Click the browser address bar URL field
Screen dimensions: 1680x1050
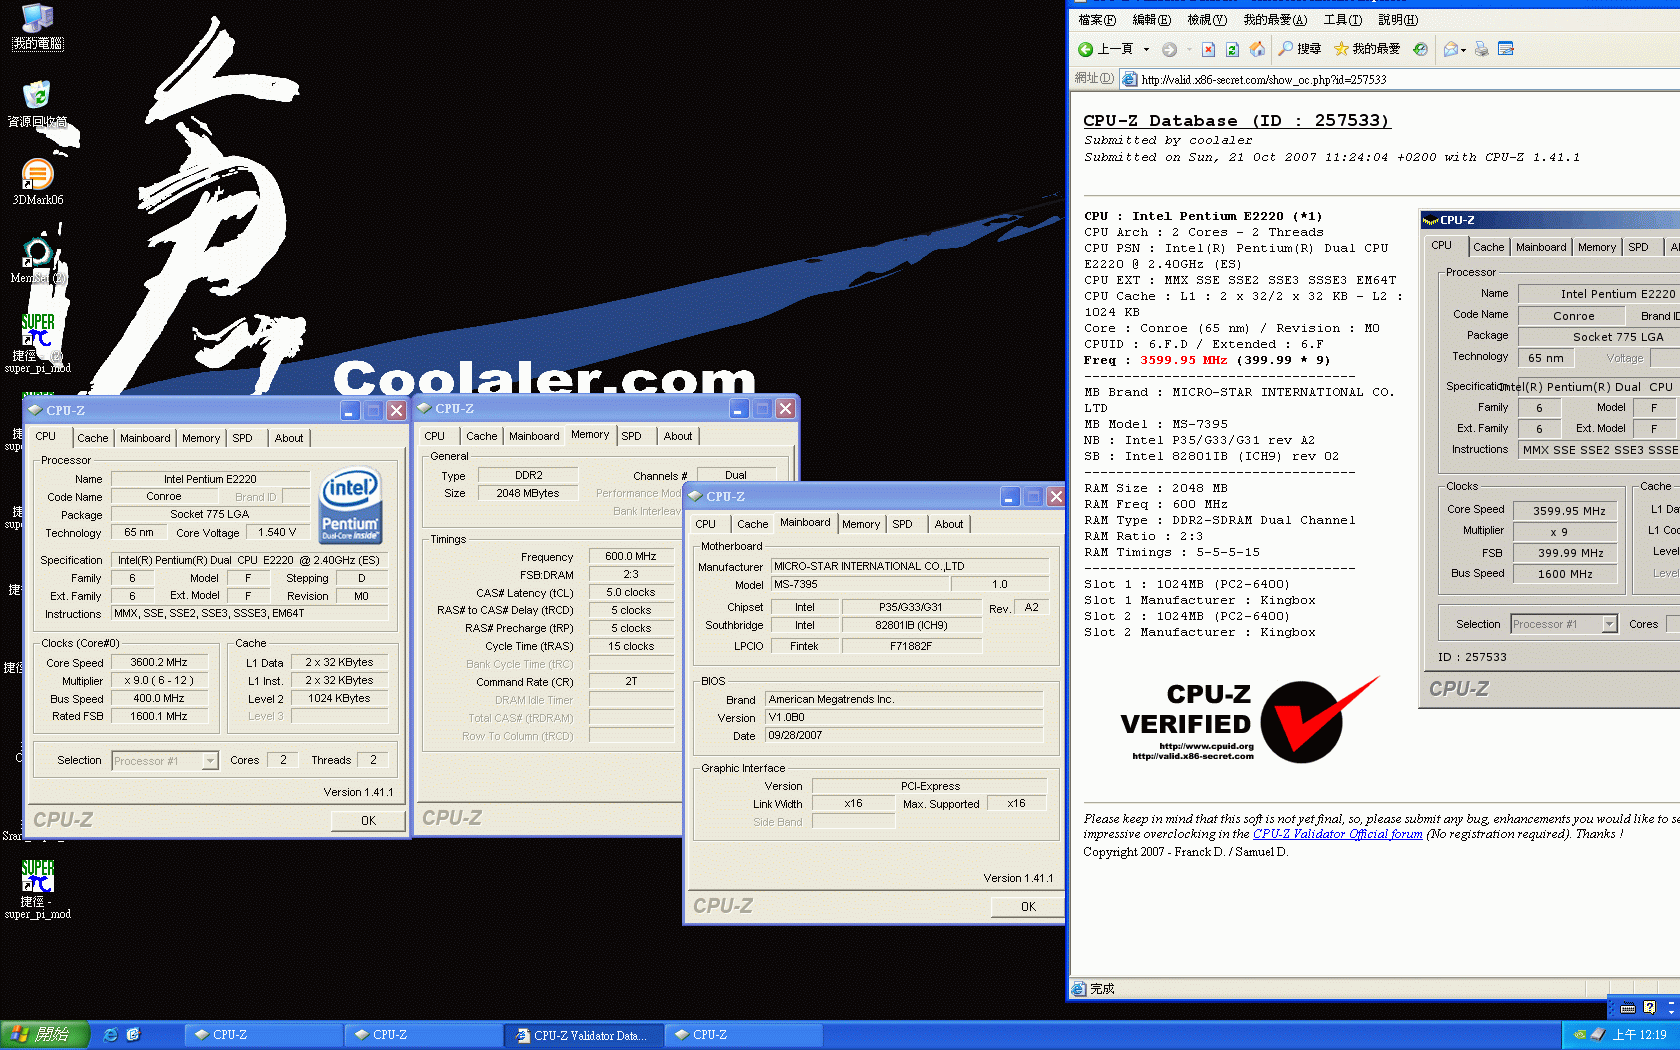tap(1400, 79)
